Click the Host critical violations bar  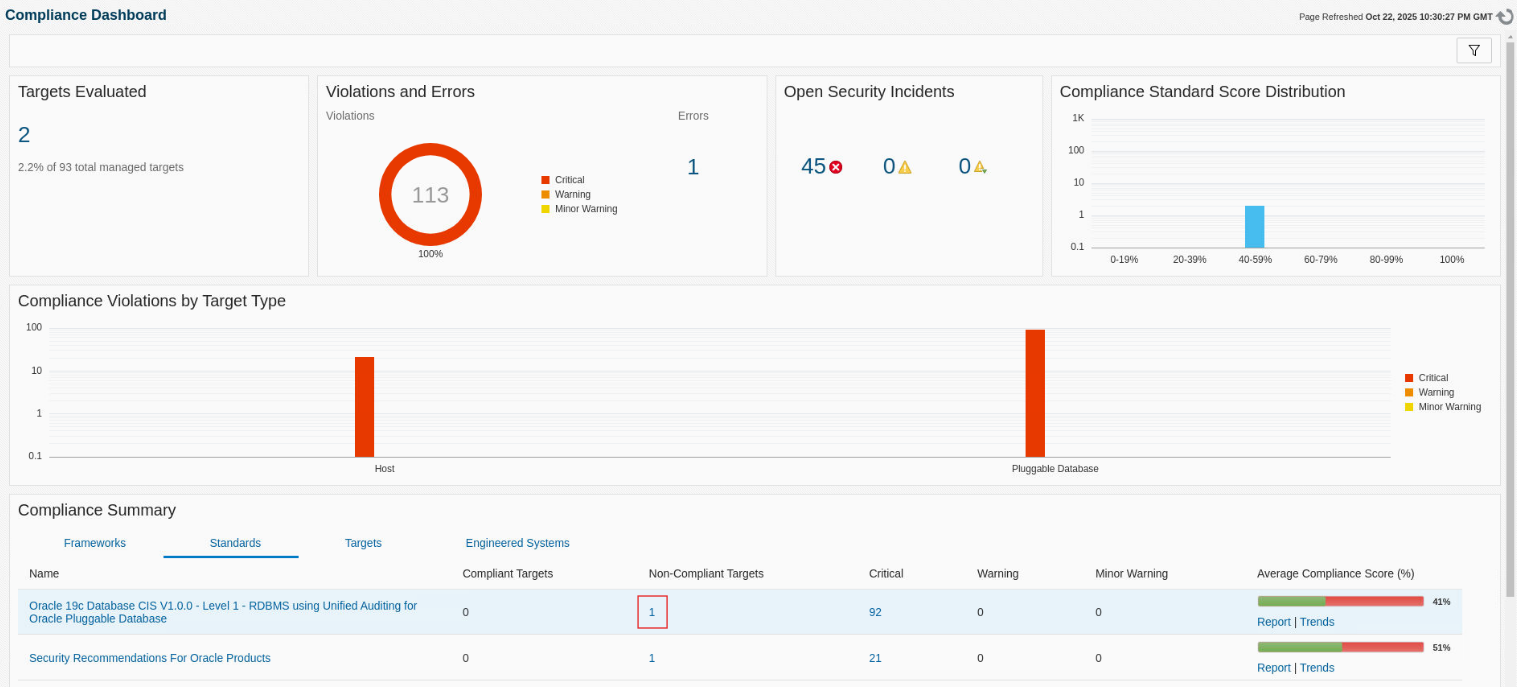click(x=364, y=406)
